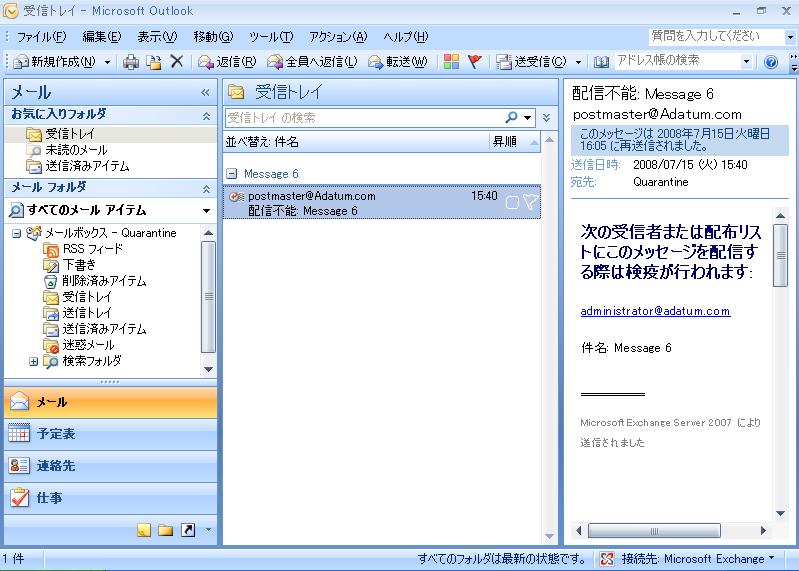Expand the query builder double chevron
The width and height of the screenshot is (799, 571).
pos(546,118)
